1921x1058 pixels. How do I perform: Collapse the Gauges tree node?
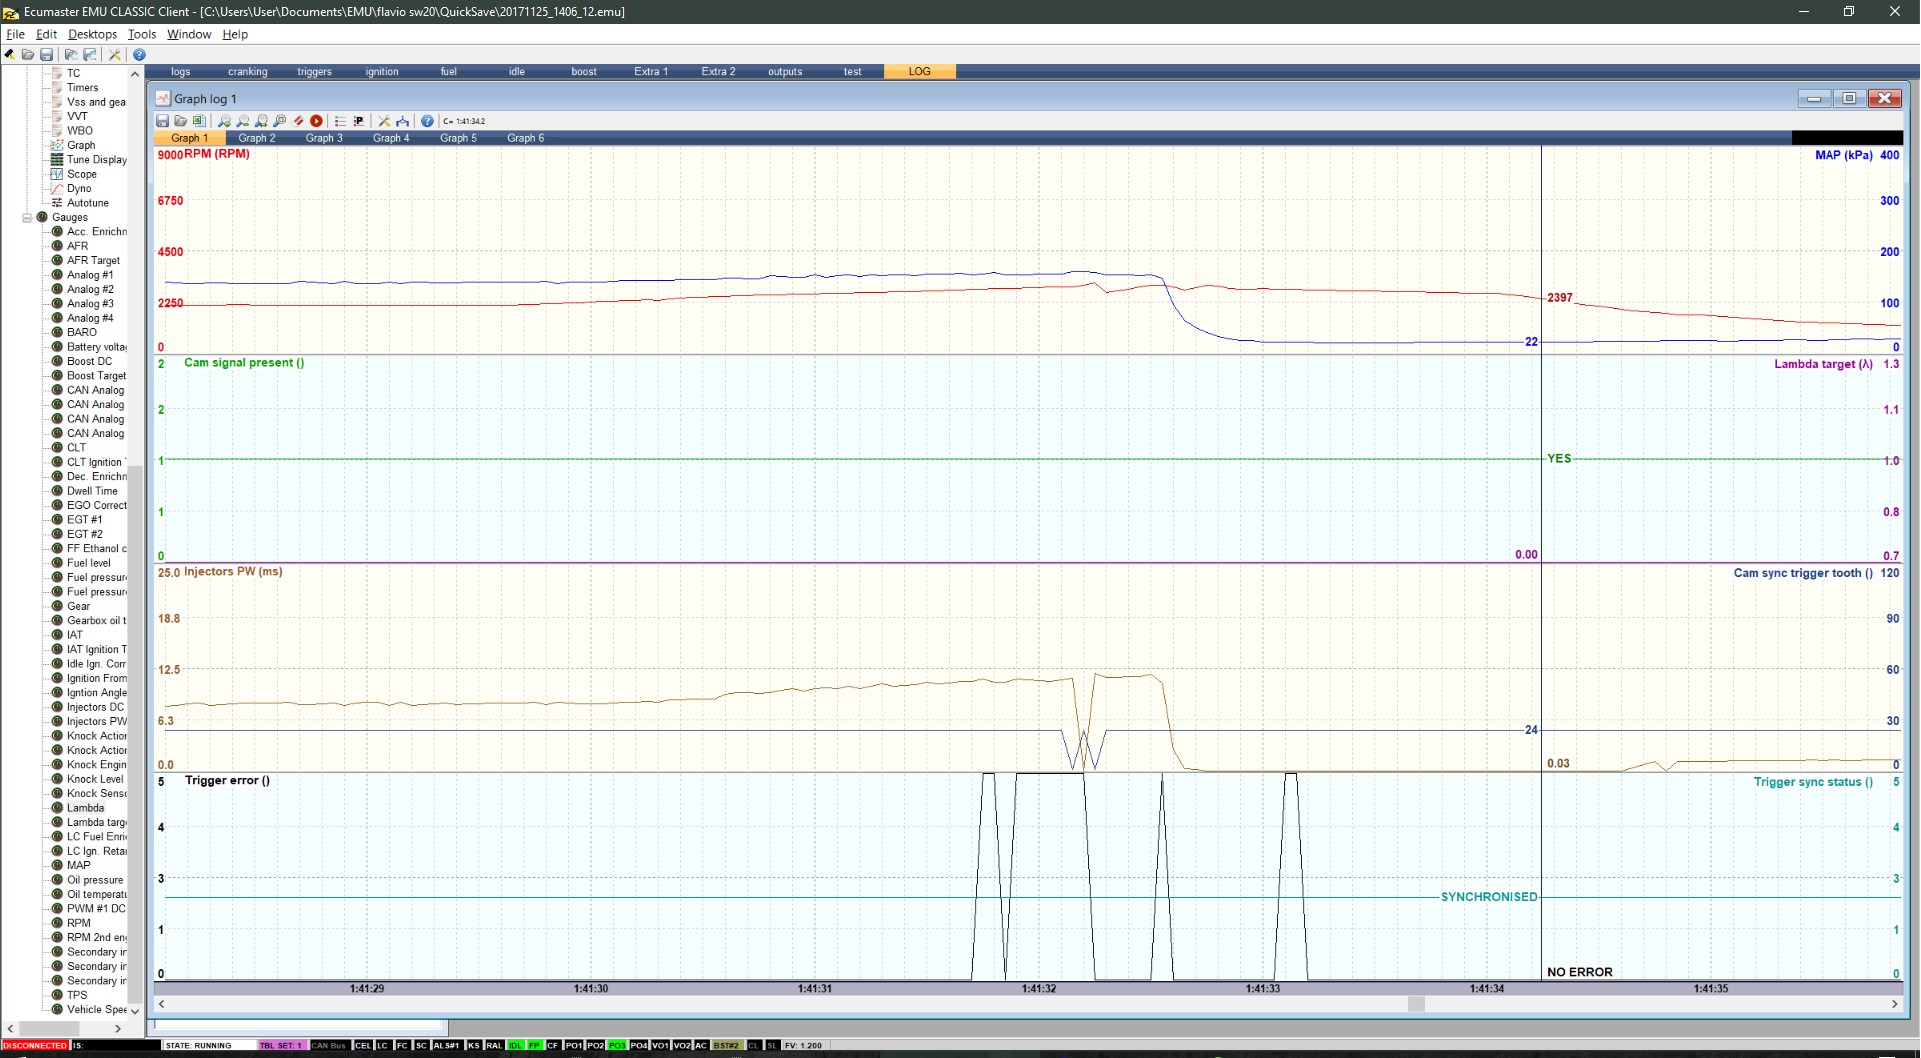27,218
